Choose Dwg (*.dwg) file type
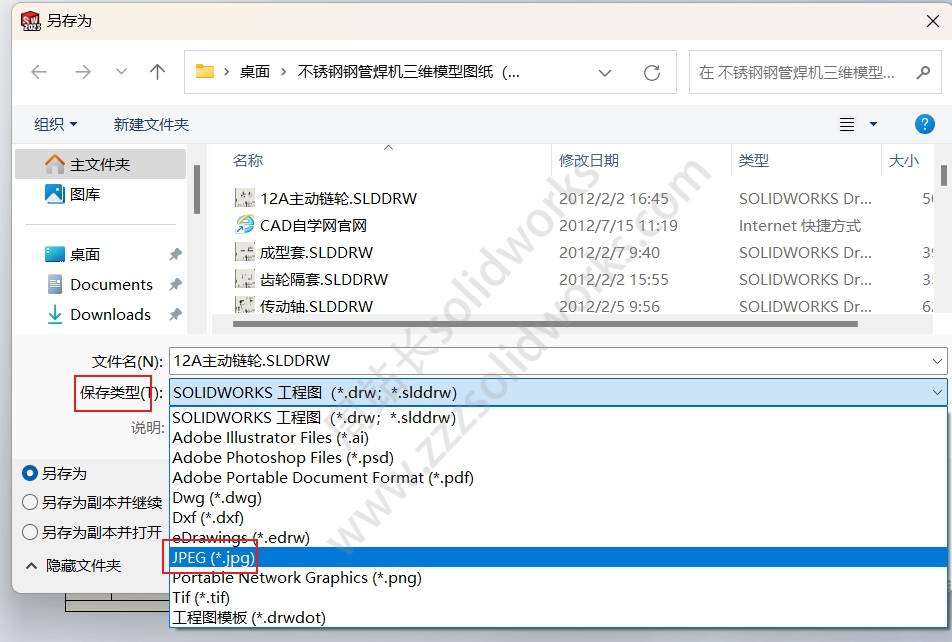 coord(558,497)
